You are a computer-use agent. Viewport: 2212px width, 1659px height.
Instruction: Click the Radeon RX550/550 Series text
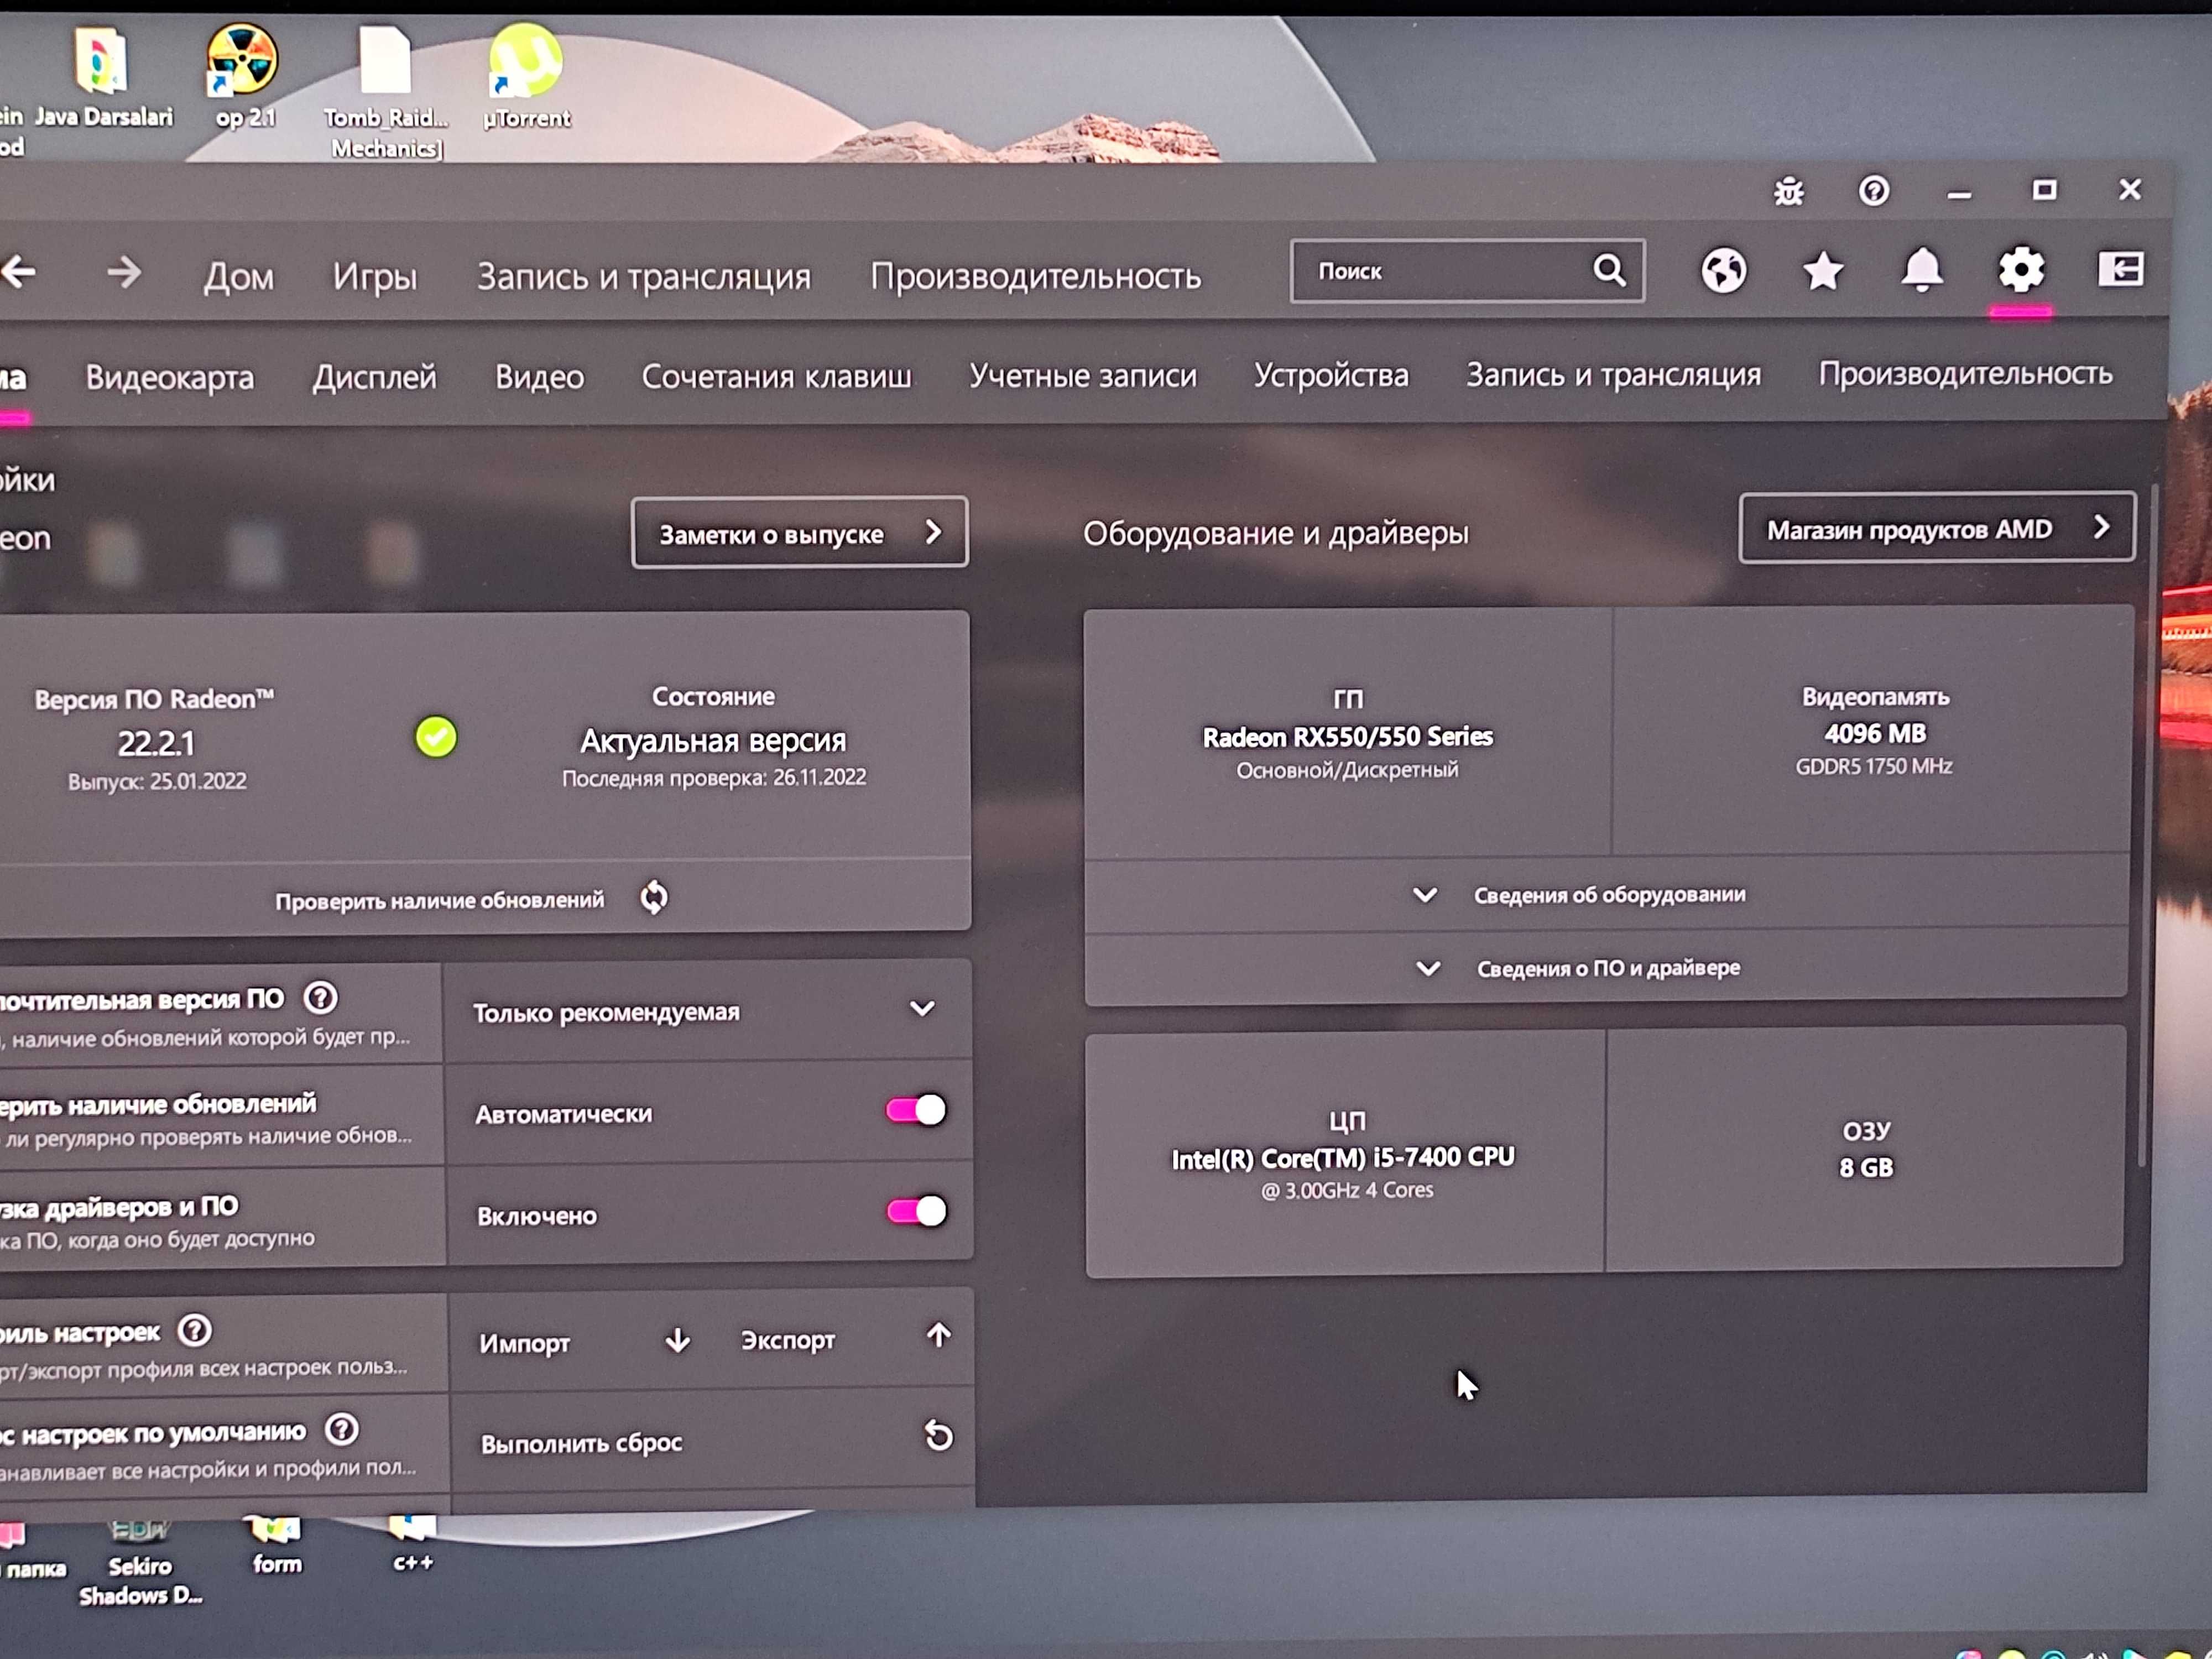tap(1347, 737)
